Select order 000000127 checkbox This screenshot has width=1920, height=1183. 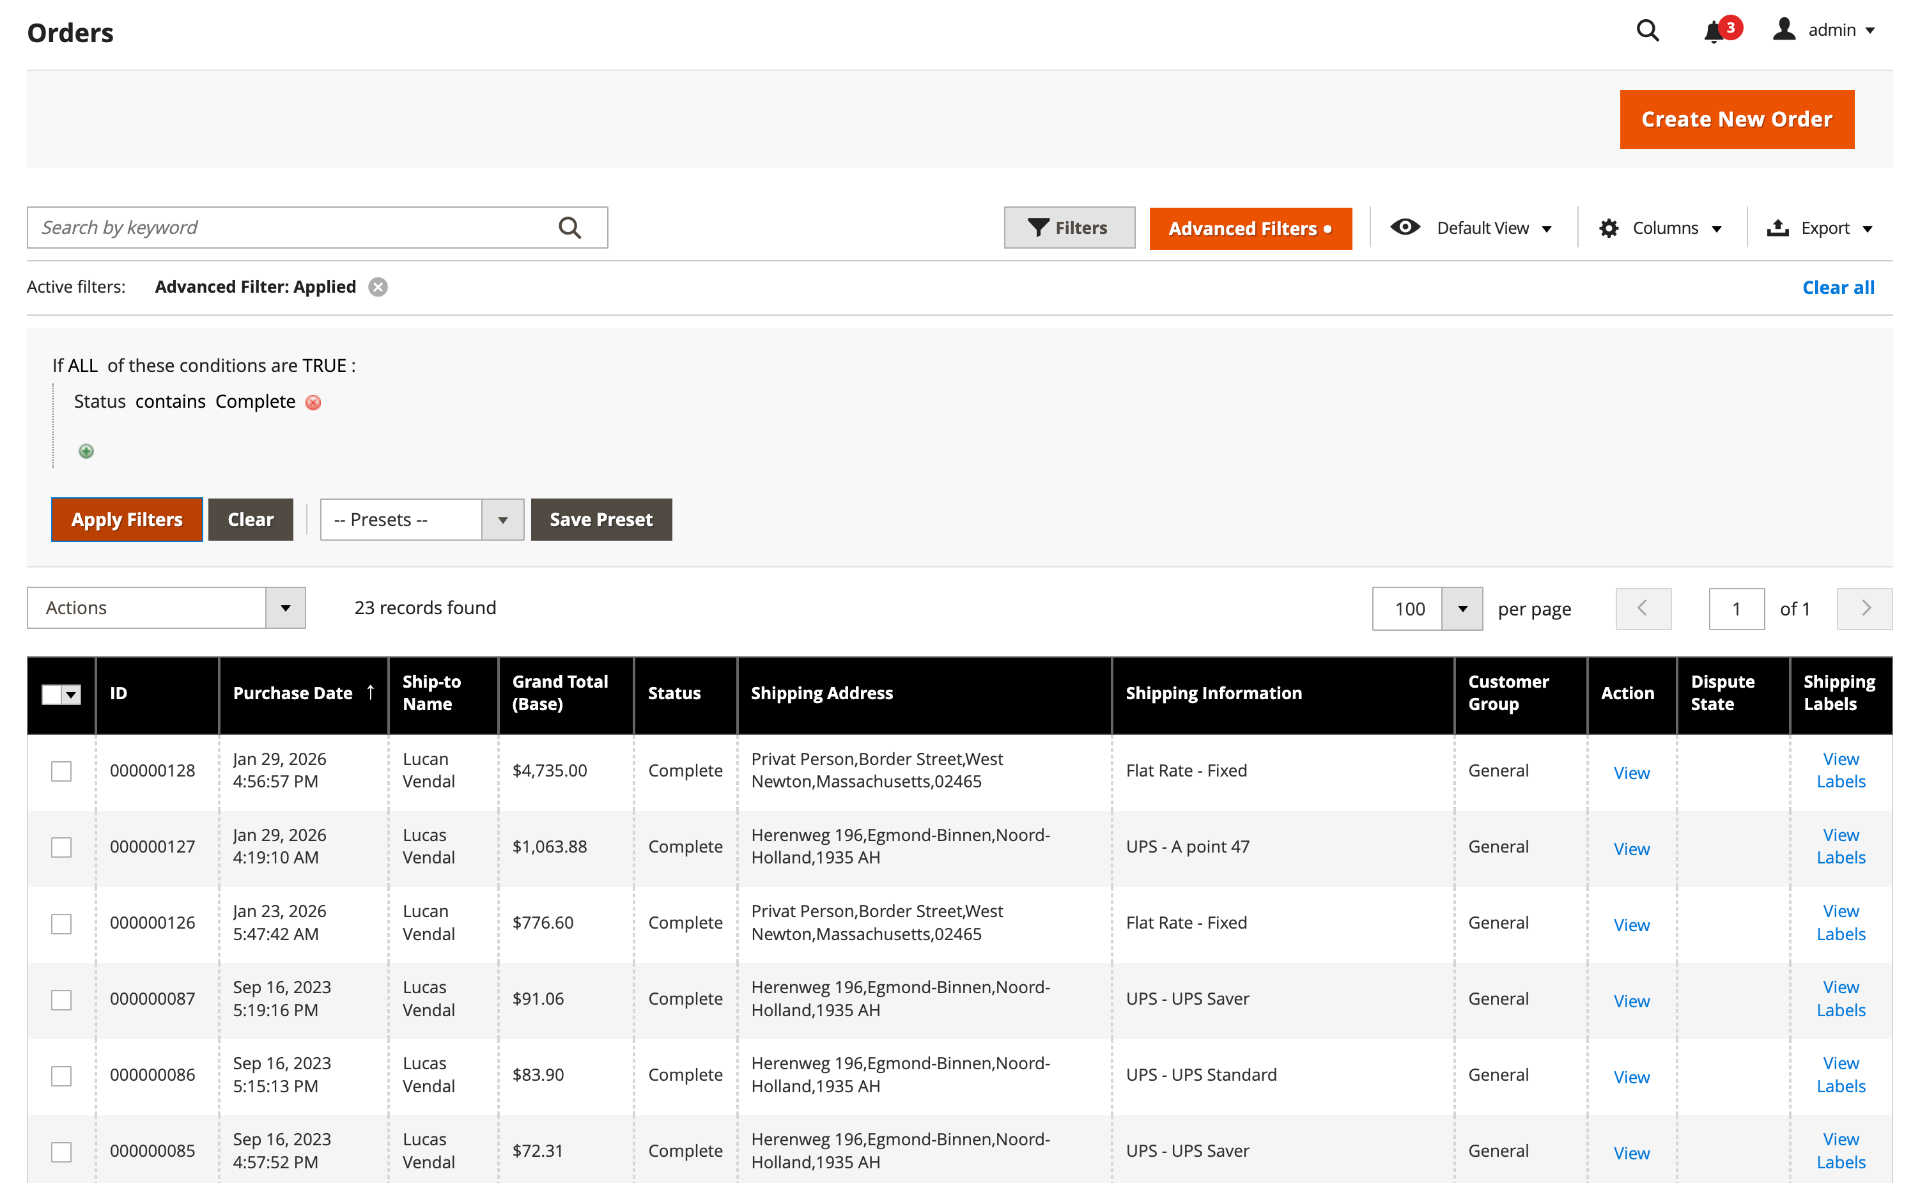[62, 847]
